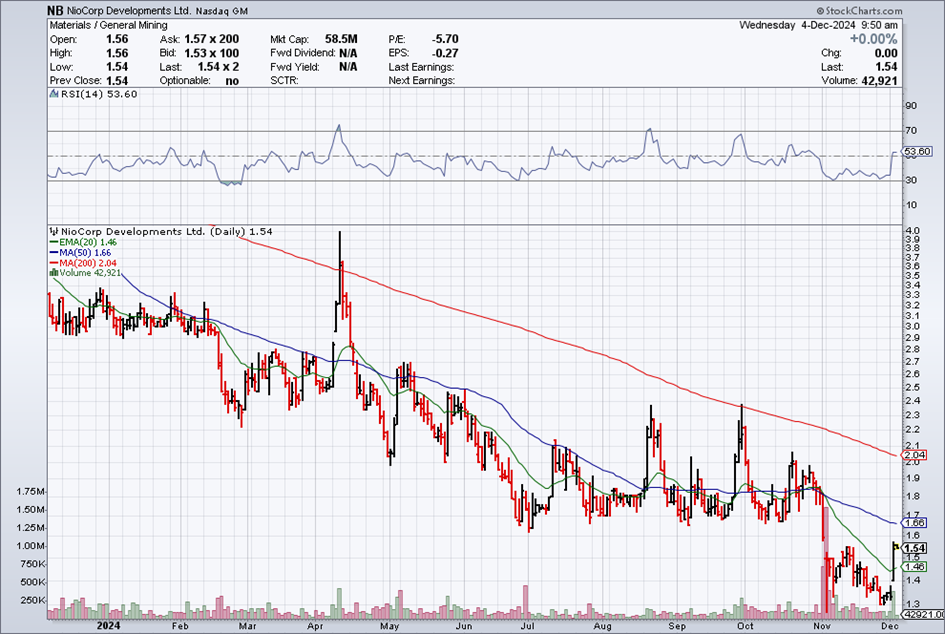Image resolution: width=945 pixels, height=634 pixels.
Task: Select the P/E value -5.70
Action: [445, 39]
